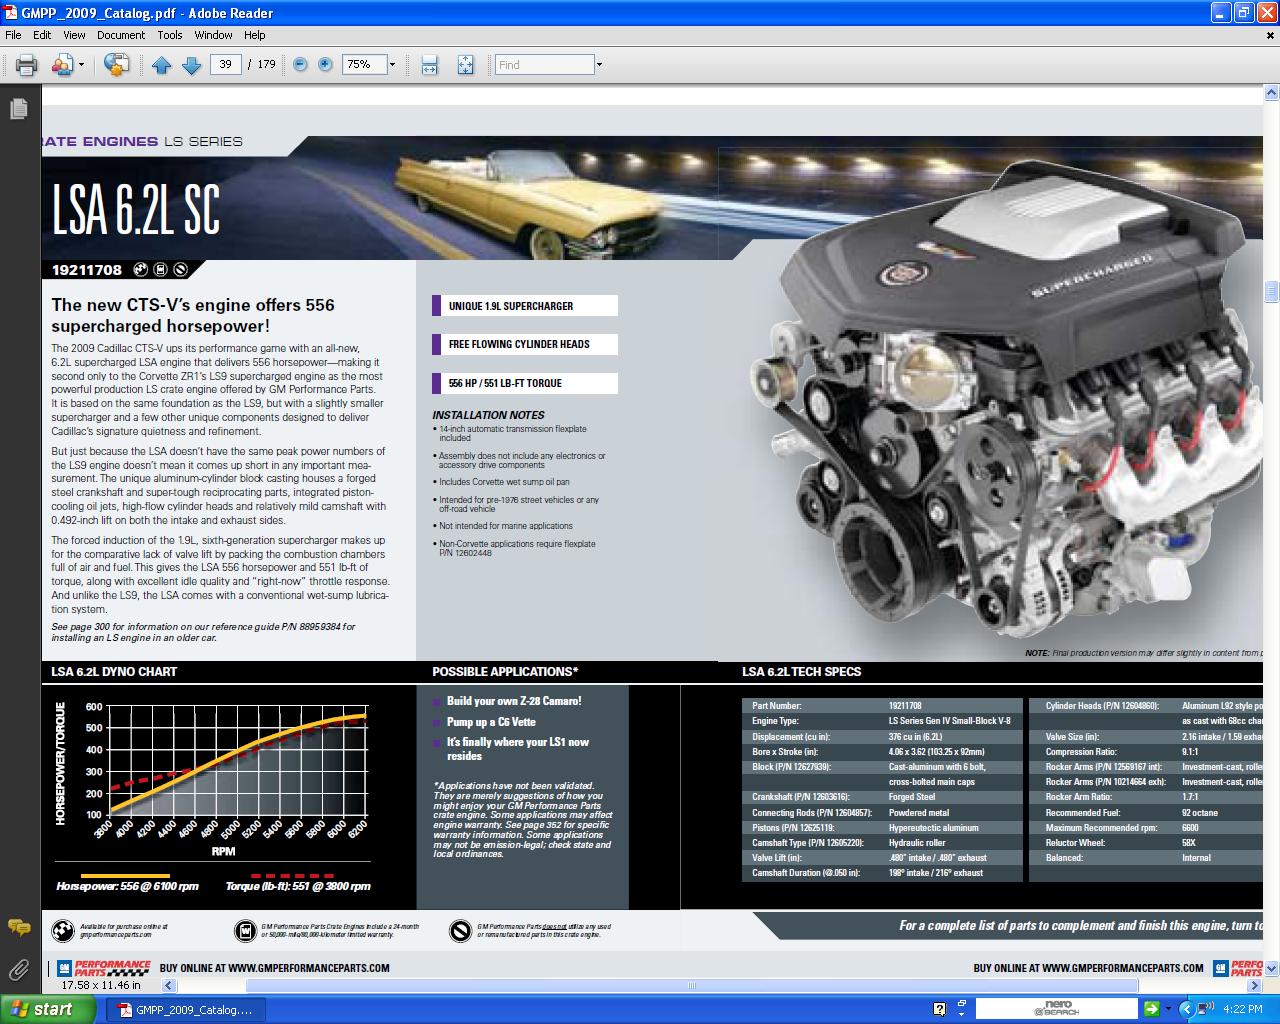This screenshot has width=1280, height=1024.
Task: Open the Help menu
Action: (255, 35)
